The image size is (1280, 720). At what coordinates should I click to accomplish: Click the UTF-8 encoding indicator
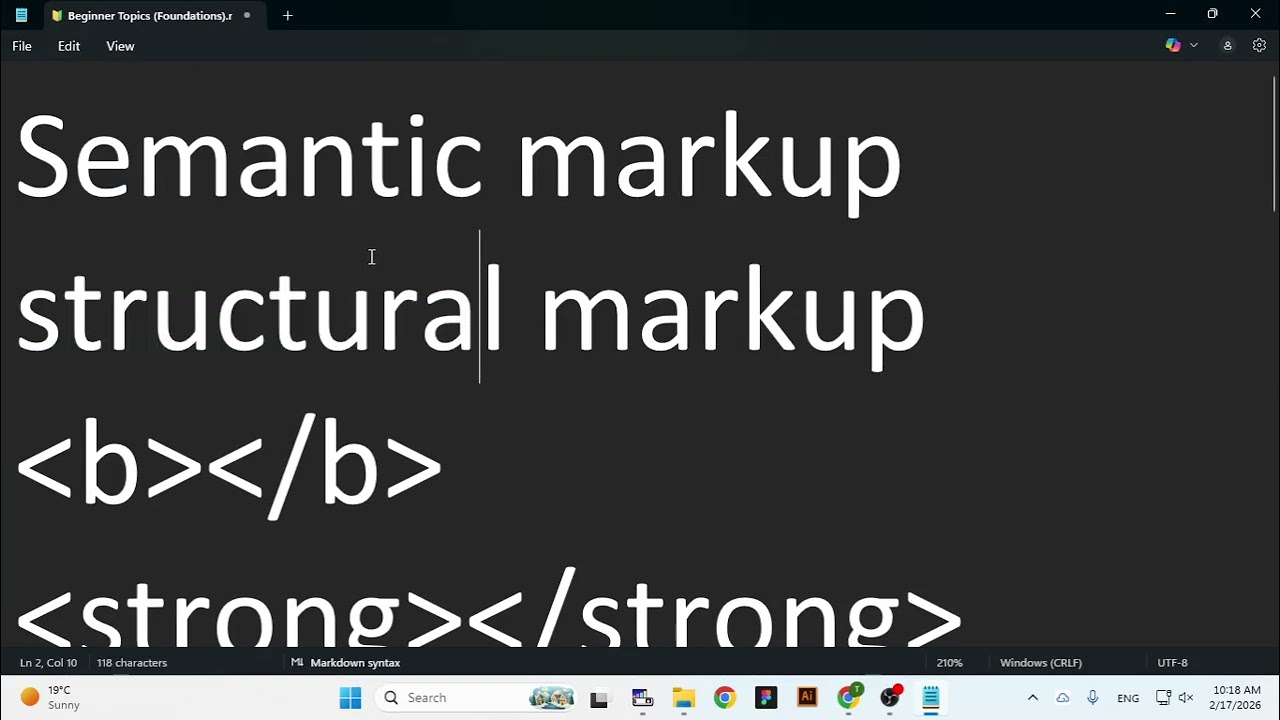tap(1172, 663)
